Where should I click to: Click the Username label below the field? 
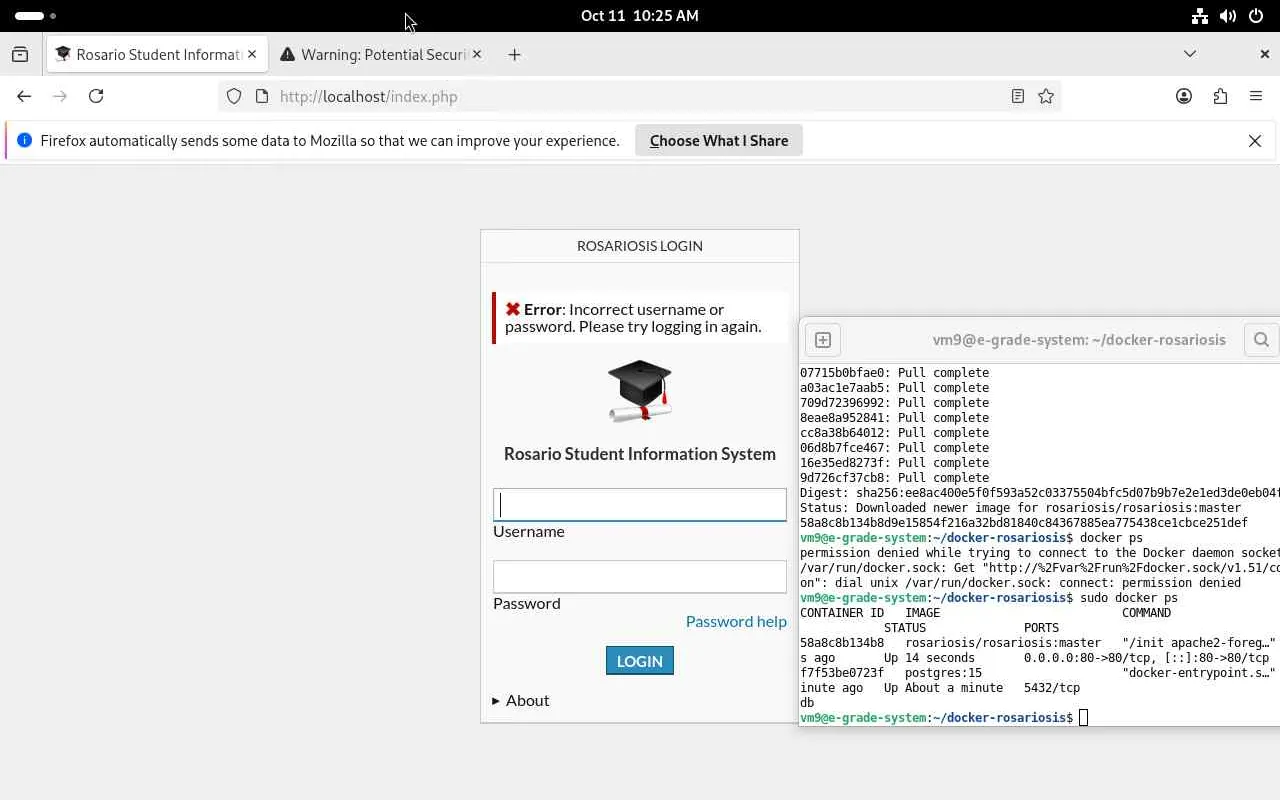click(529, 531)
